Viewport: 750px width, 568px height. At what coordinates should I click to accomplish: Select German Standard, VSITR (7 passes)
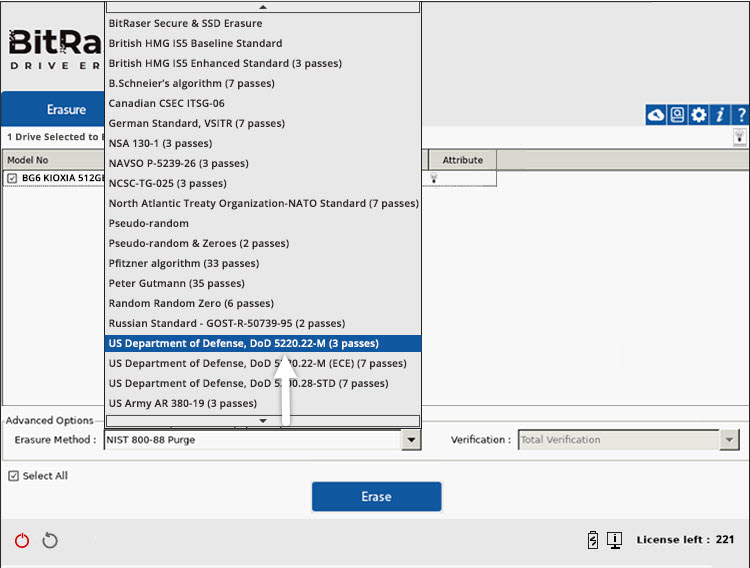263,123
